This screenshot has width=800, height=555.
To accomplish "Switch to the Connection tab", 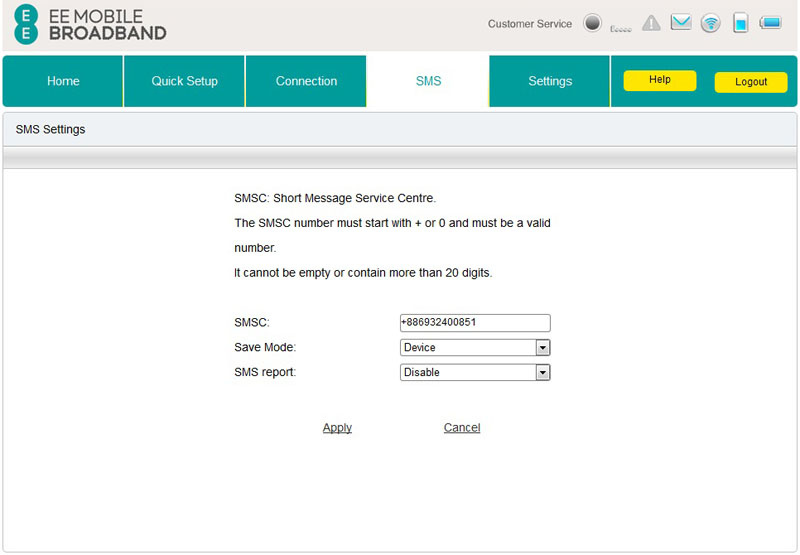I will [x=306, y=81].
